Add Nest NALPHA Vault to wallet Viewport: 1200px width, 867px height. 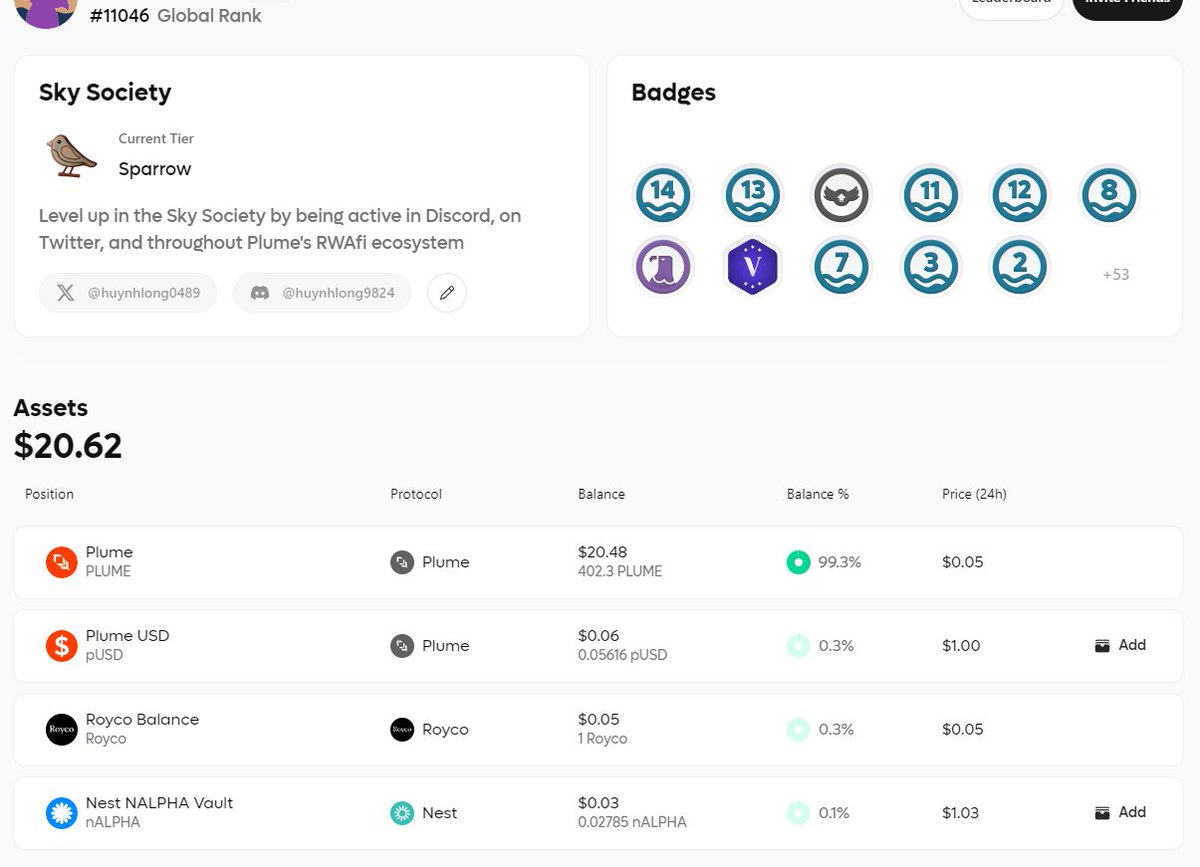1120,812
